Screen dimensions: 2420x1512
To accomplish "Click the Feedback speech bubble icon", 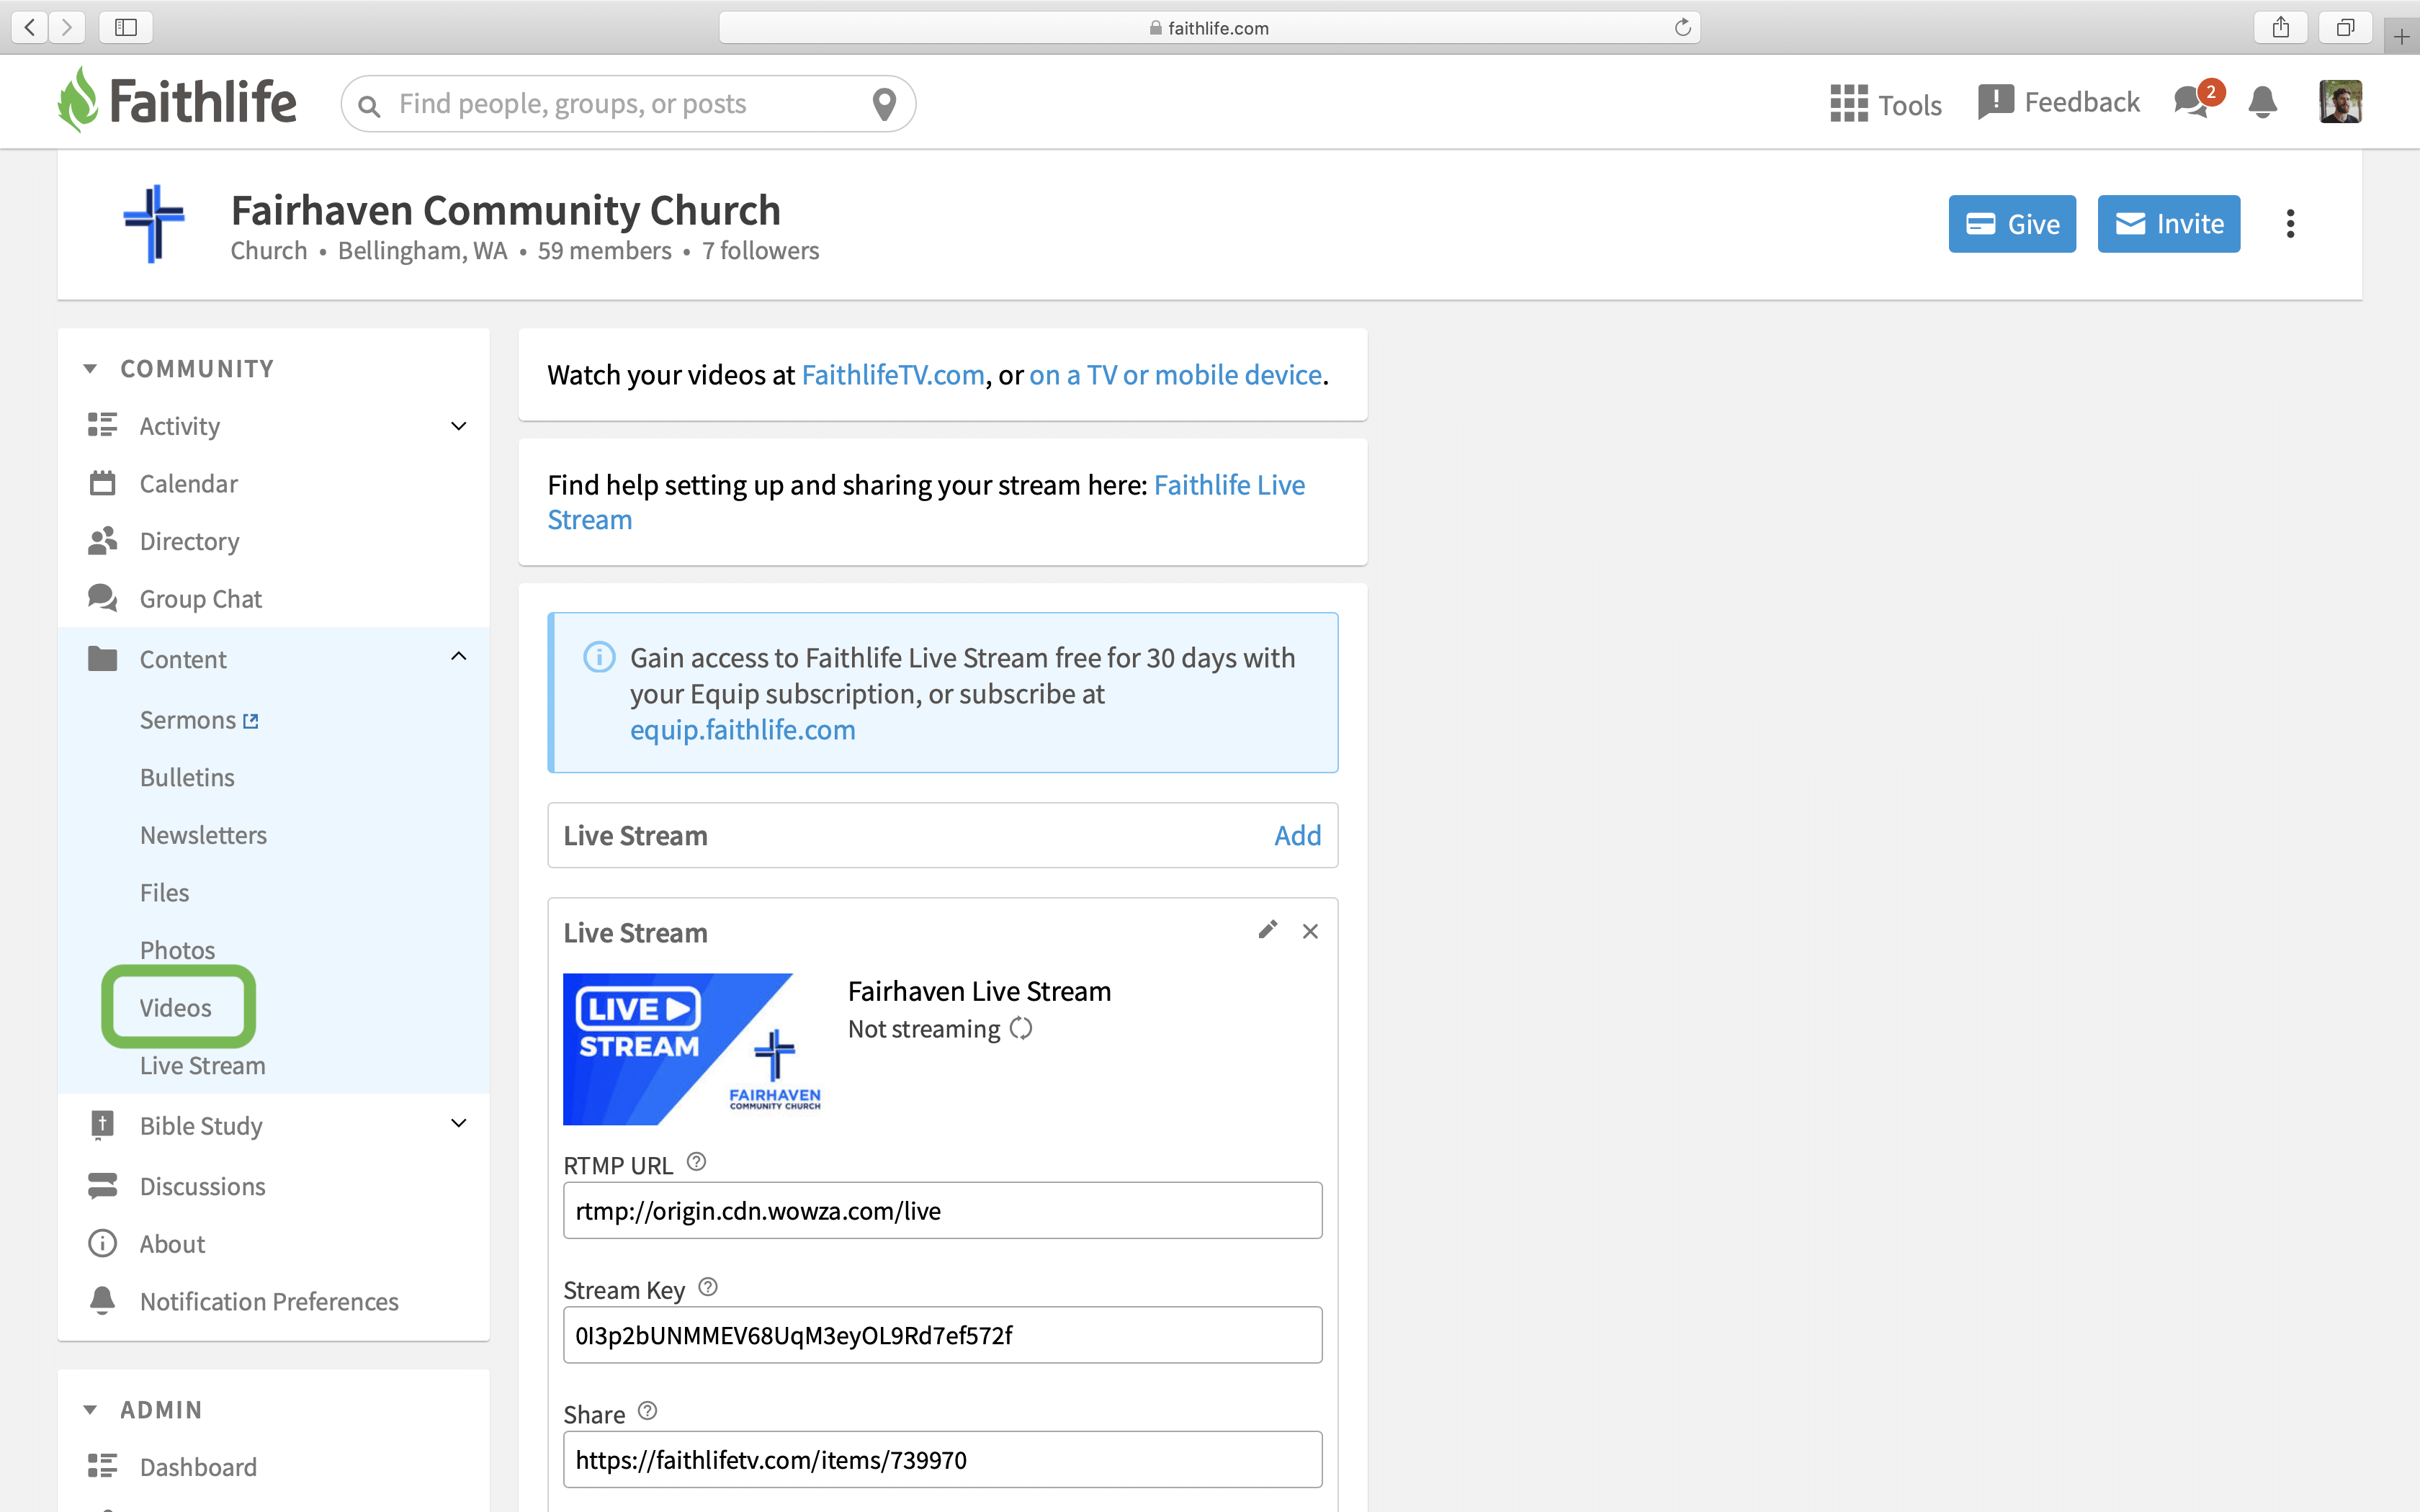I will coord(1995,102).
